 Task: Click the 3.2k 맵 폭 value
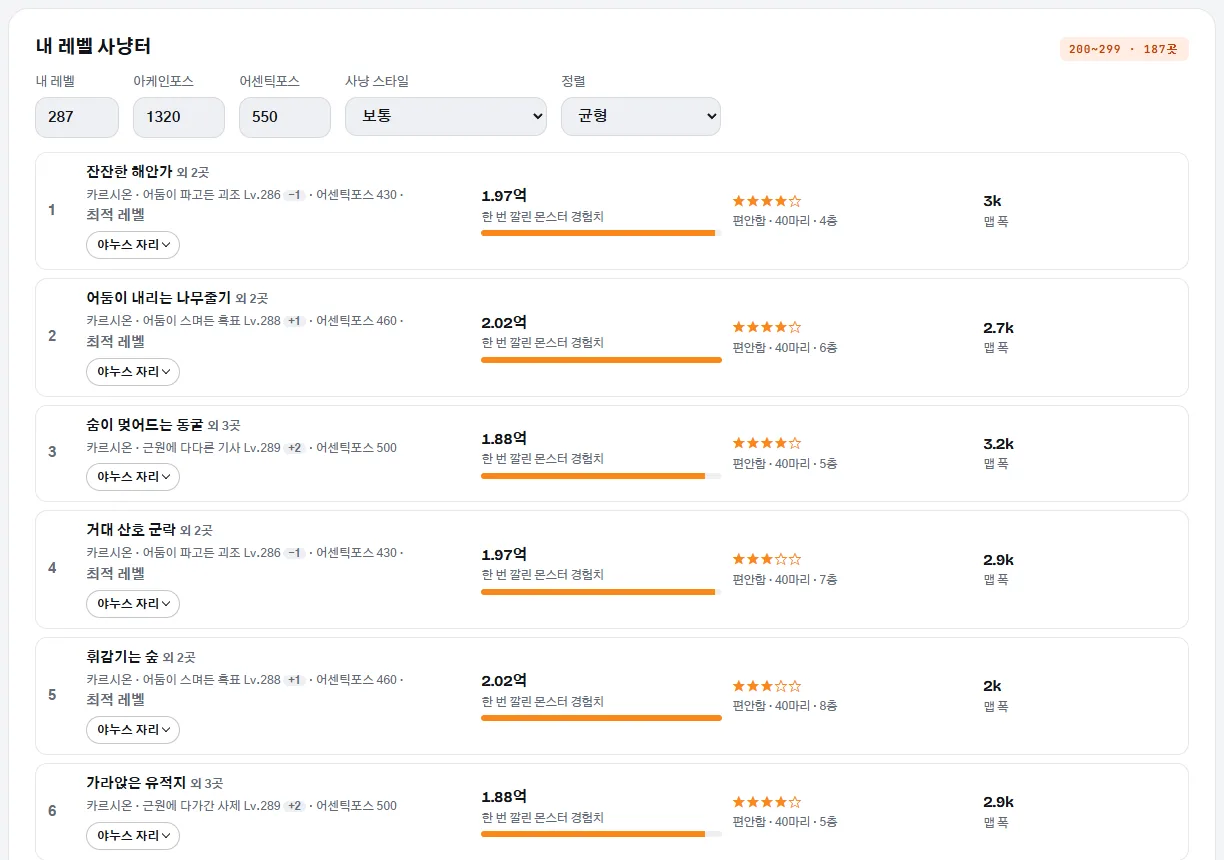tap(999, 444)
